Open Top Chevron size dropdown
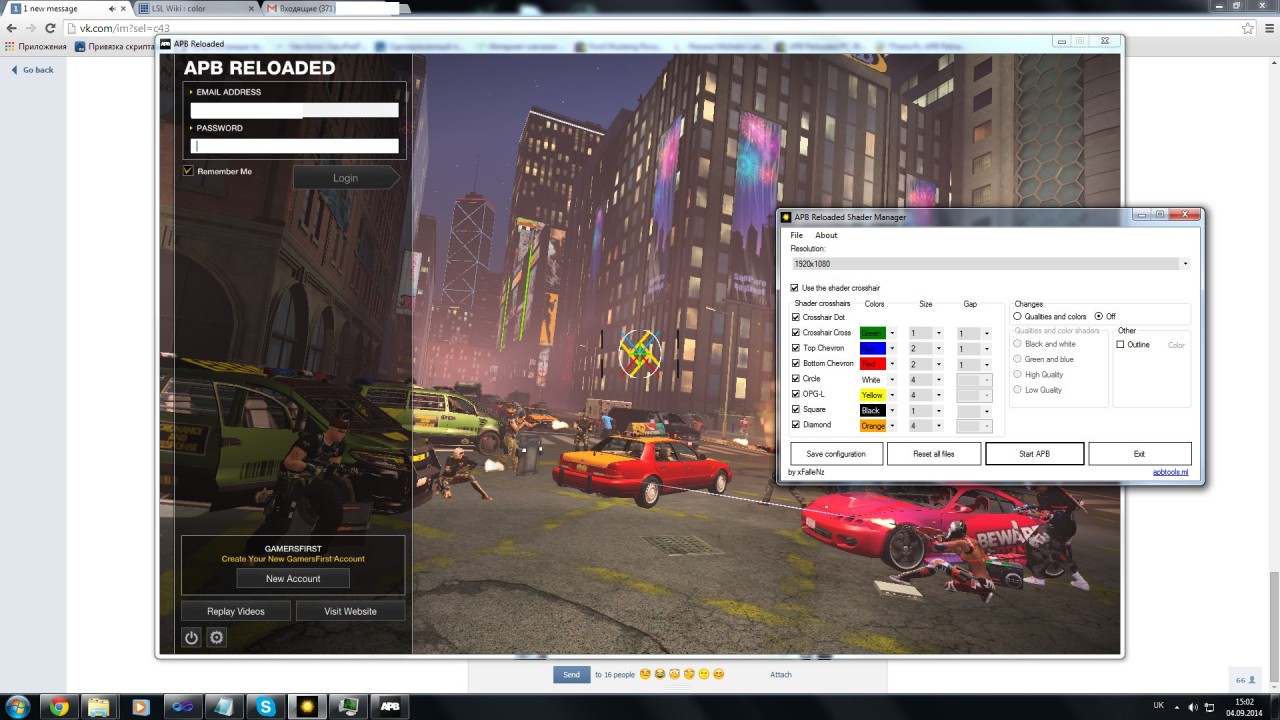Screen dimensions: 1280x720 coord(939,349)
